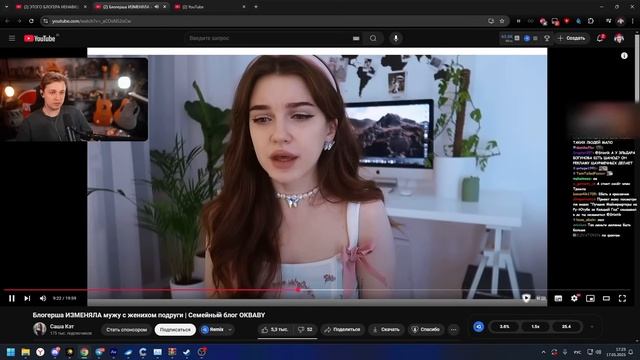
Task: Click the shield icon in player controls
Action: tap(526, 299)
